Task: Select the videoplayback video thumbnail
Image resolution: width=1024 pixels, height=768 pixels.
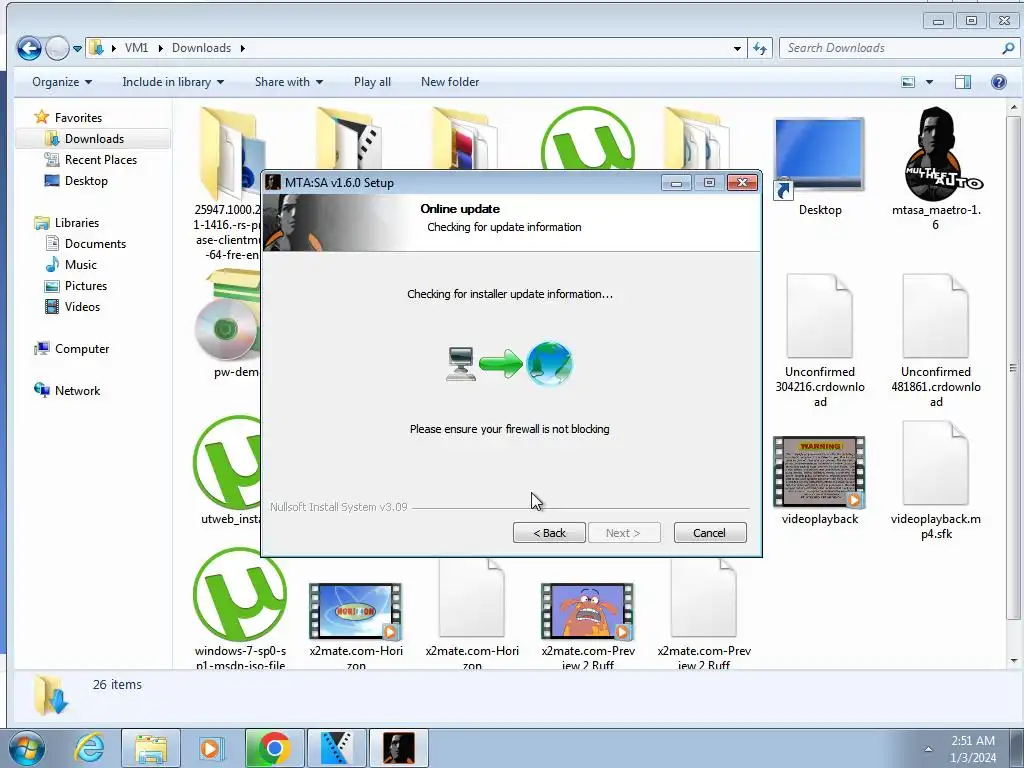Action: click(820, 472)
